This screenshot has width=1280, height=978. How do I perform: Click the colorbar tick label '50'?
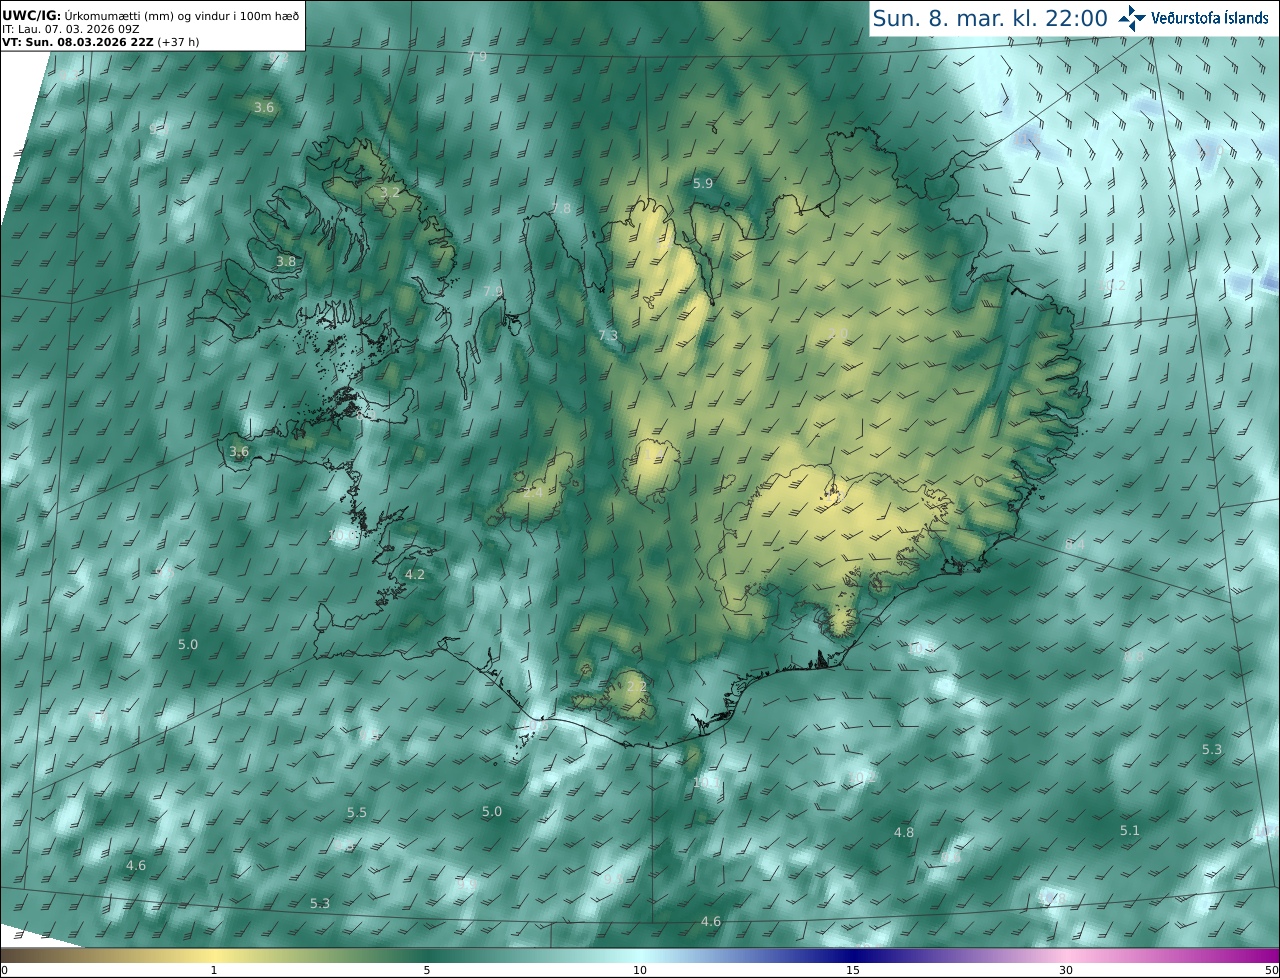pos(1271,970)
